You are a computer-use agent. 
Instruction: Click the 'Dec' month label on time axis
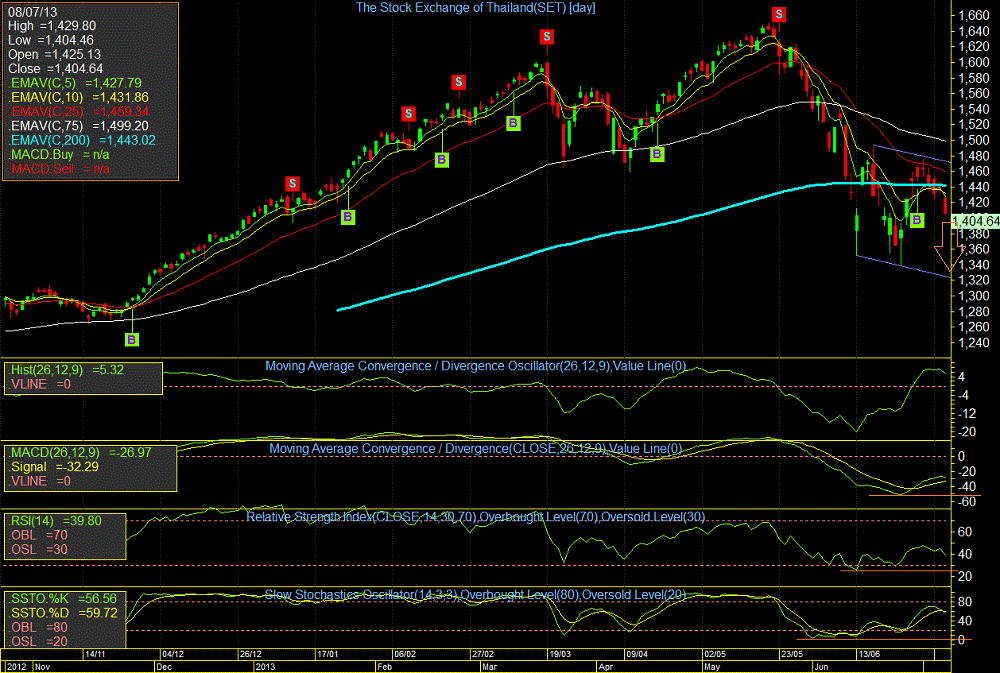[x=164, y=667]
